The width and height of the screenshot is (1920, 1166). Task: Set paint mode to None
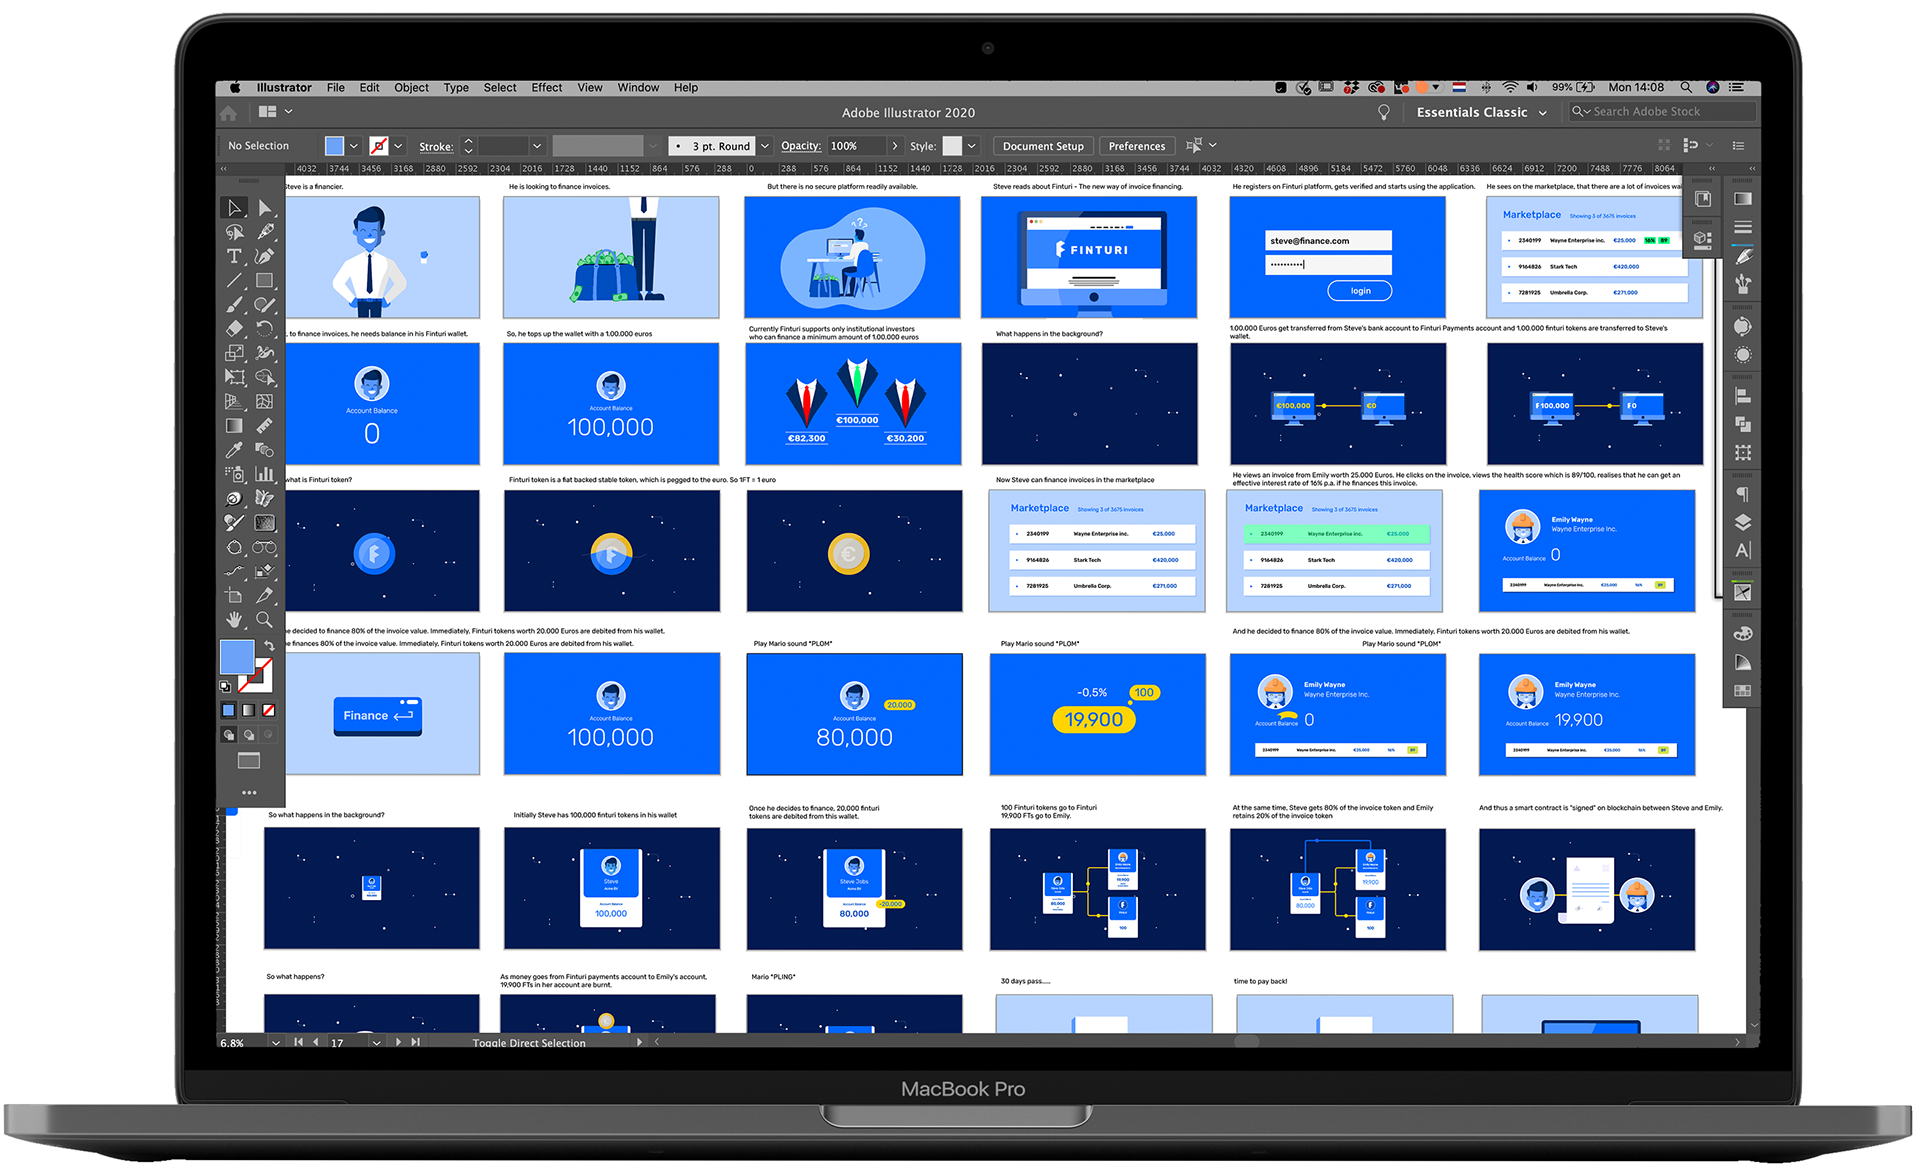pyautogui.click(x=268, y=710)
